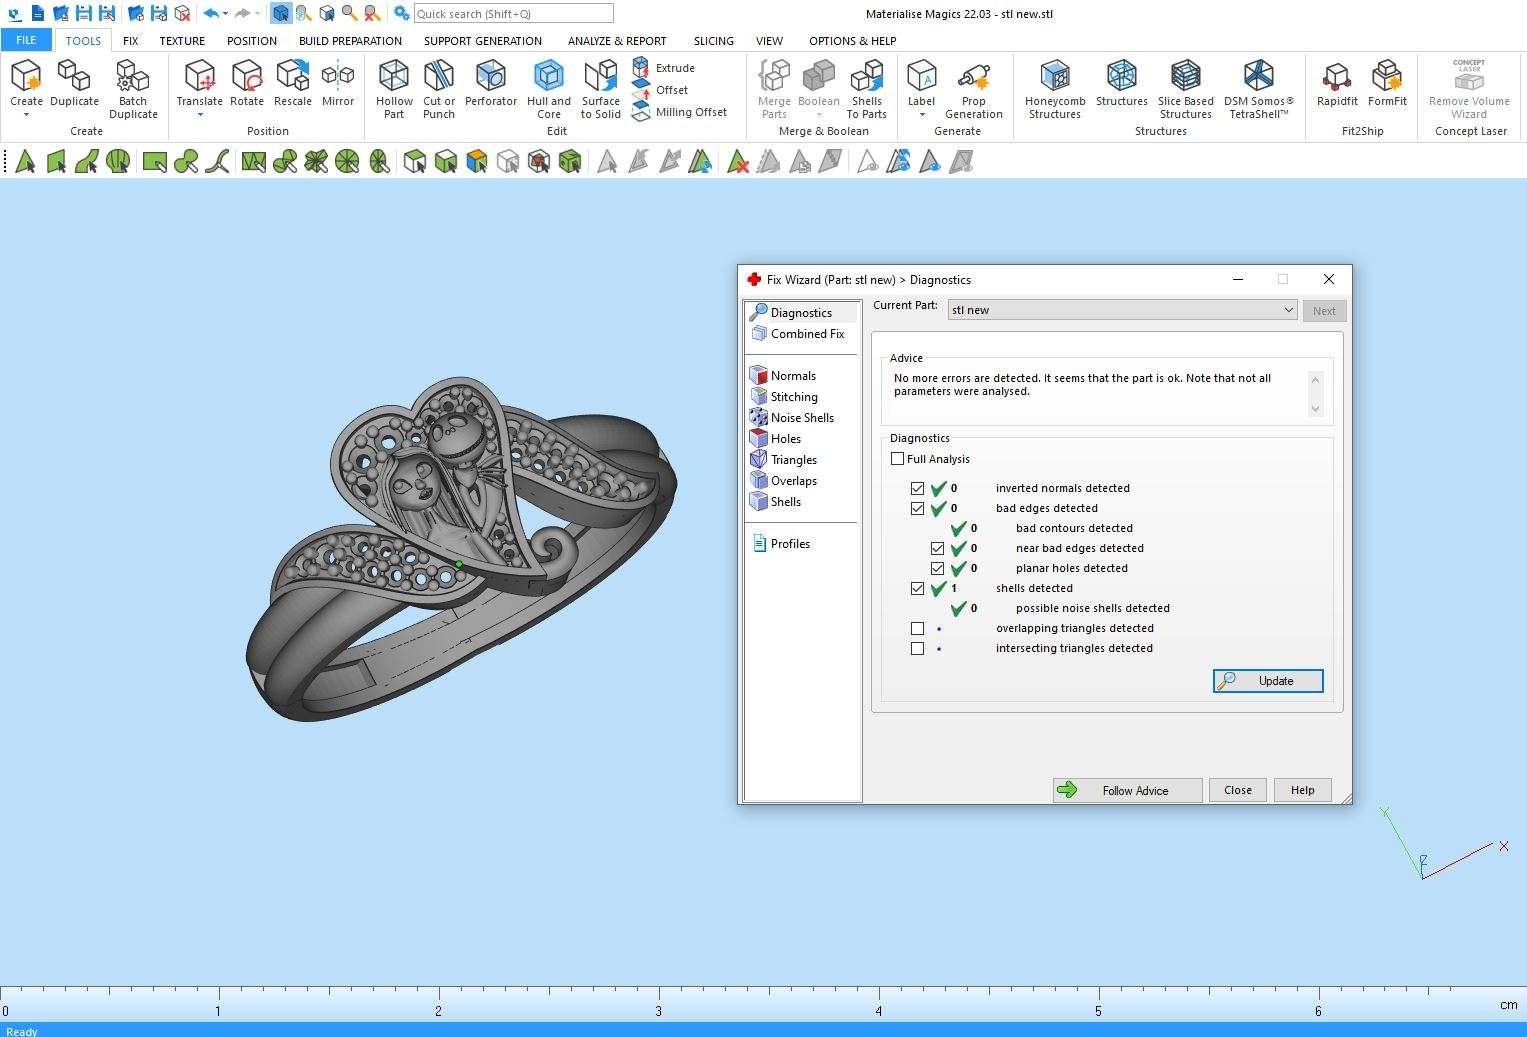
Task: Uncheck the inverted normals detected checkbox
Action: click(917, 488)
